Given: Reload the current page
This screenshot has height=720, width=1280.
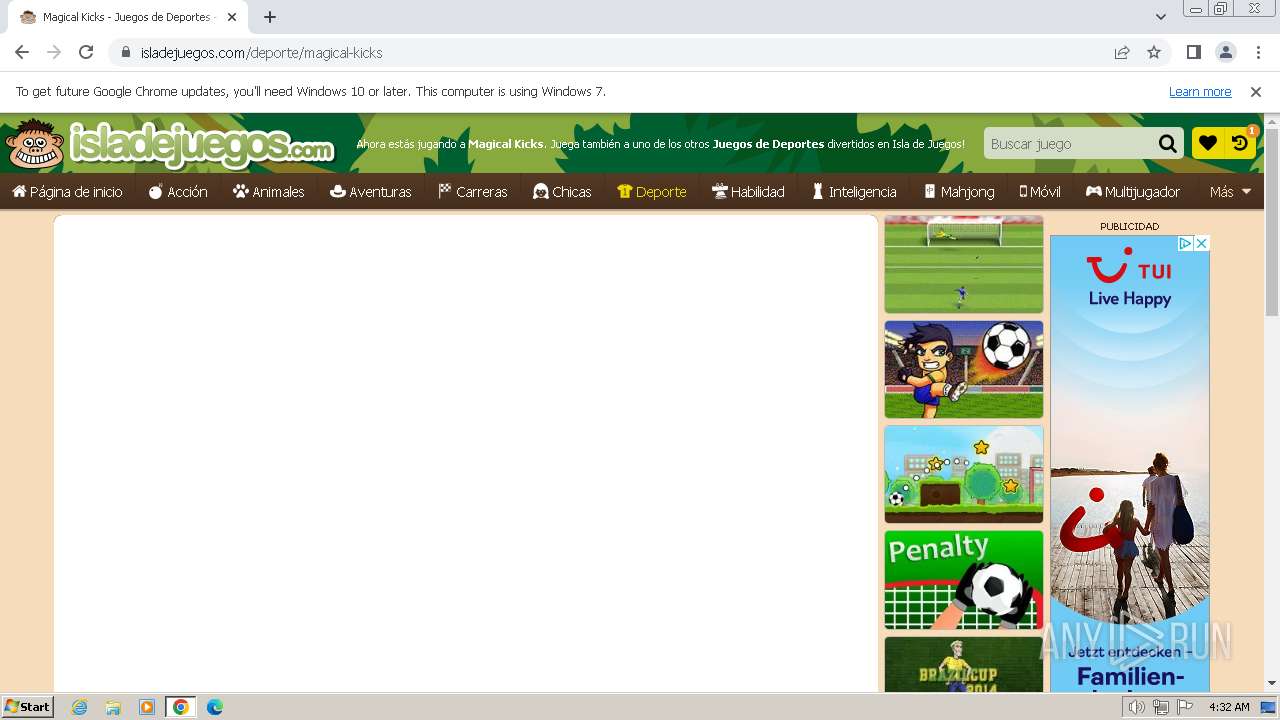Looking at the screenshot, I should click(86, 52).
